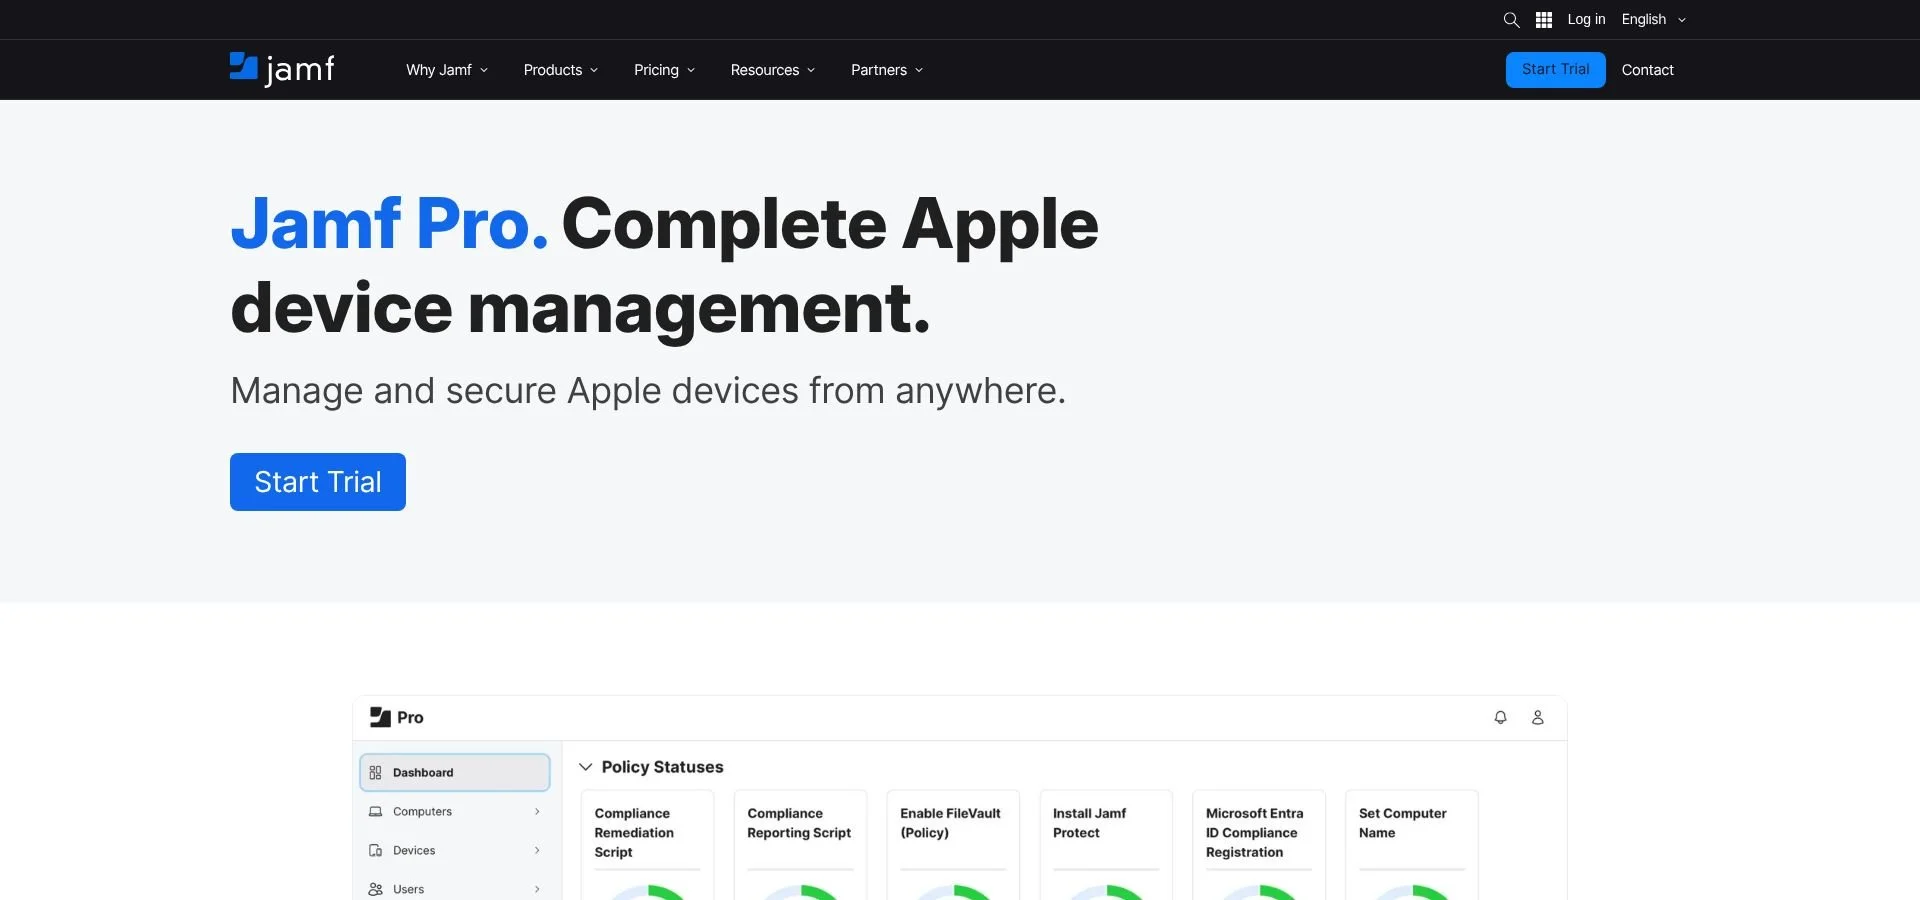Image resolution: width=1920 pixels, height=900 pixels.
Task: Open the Contact link
Action: pos(1648,70)
